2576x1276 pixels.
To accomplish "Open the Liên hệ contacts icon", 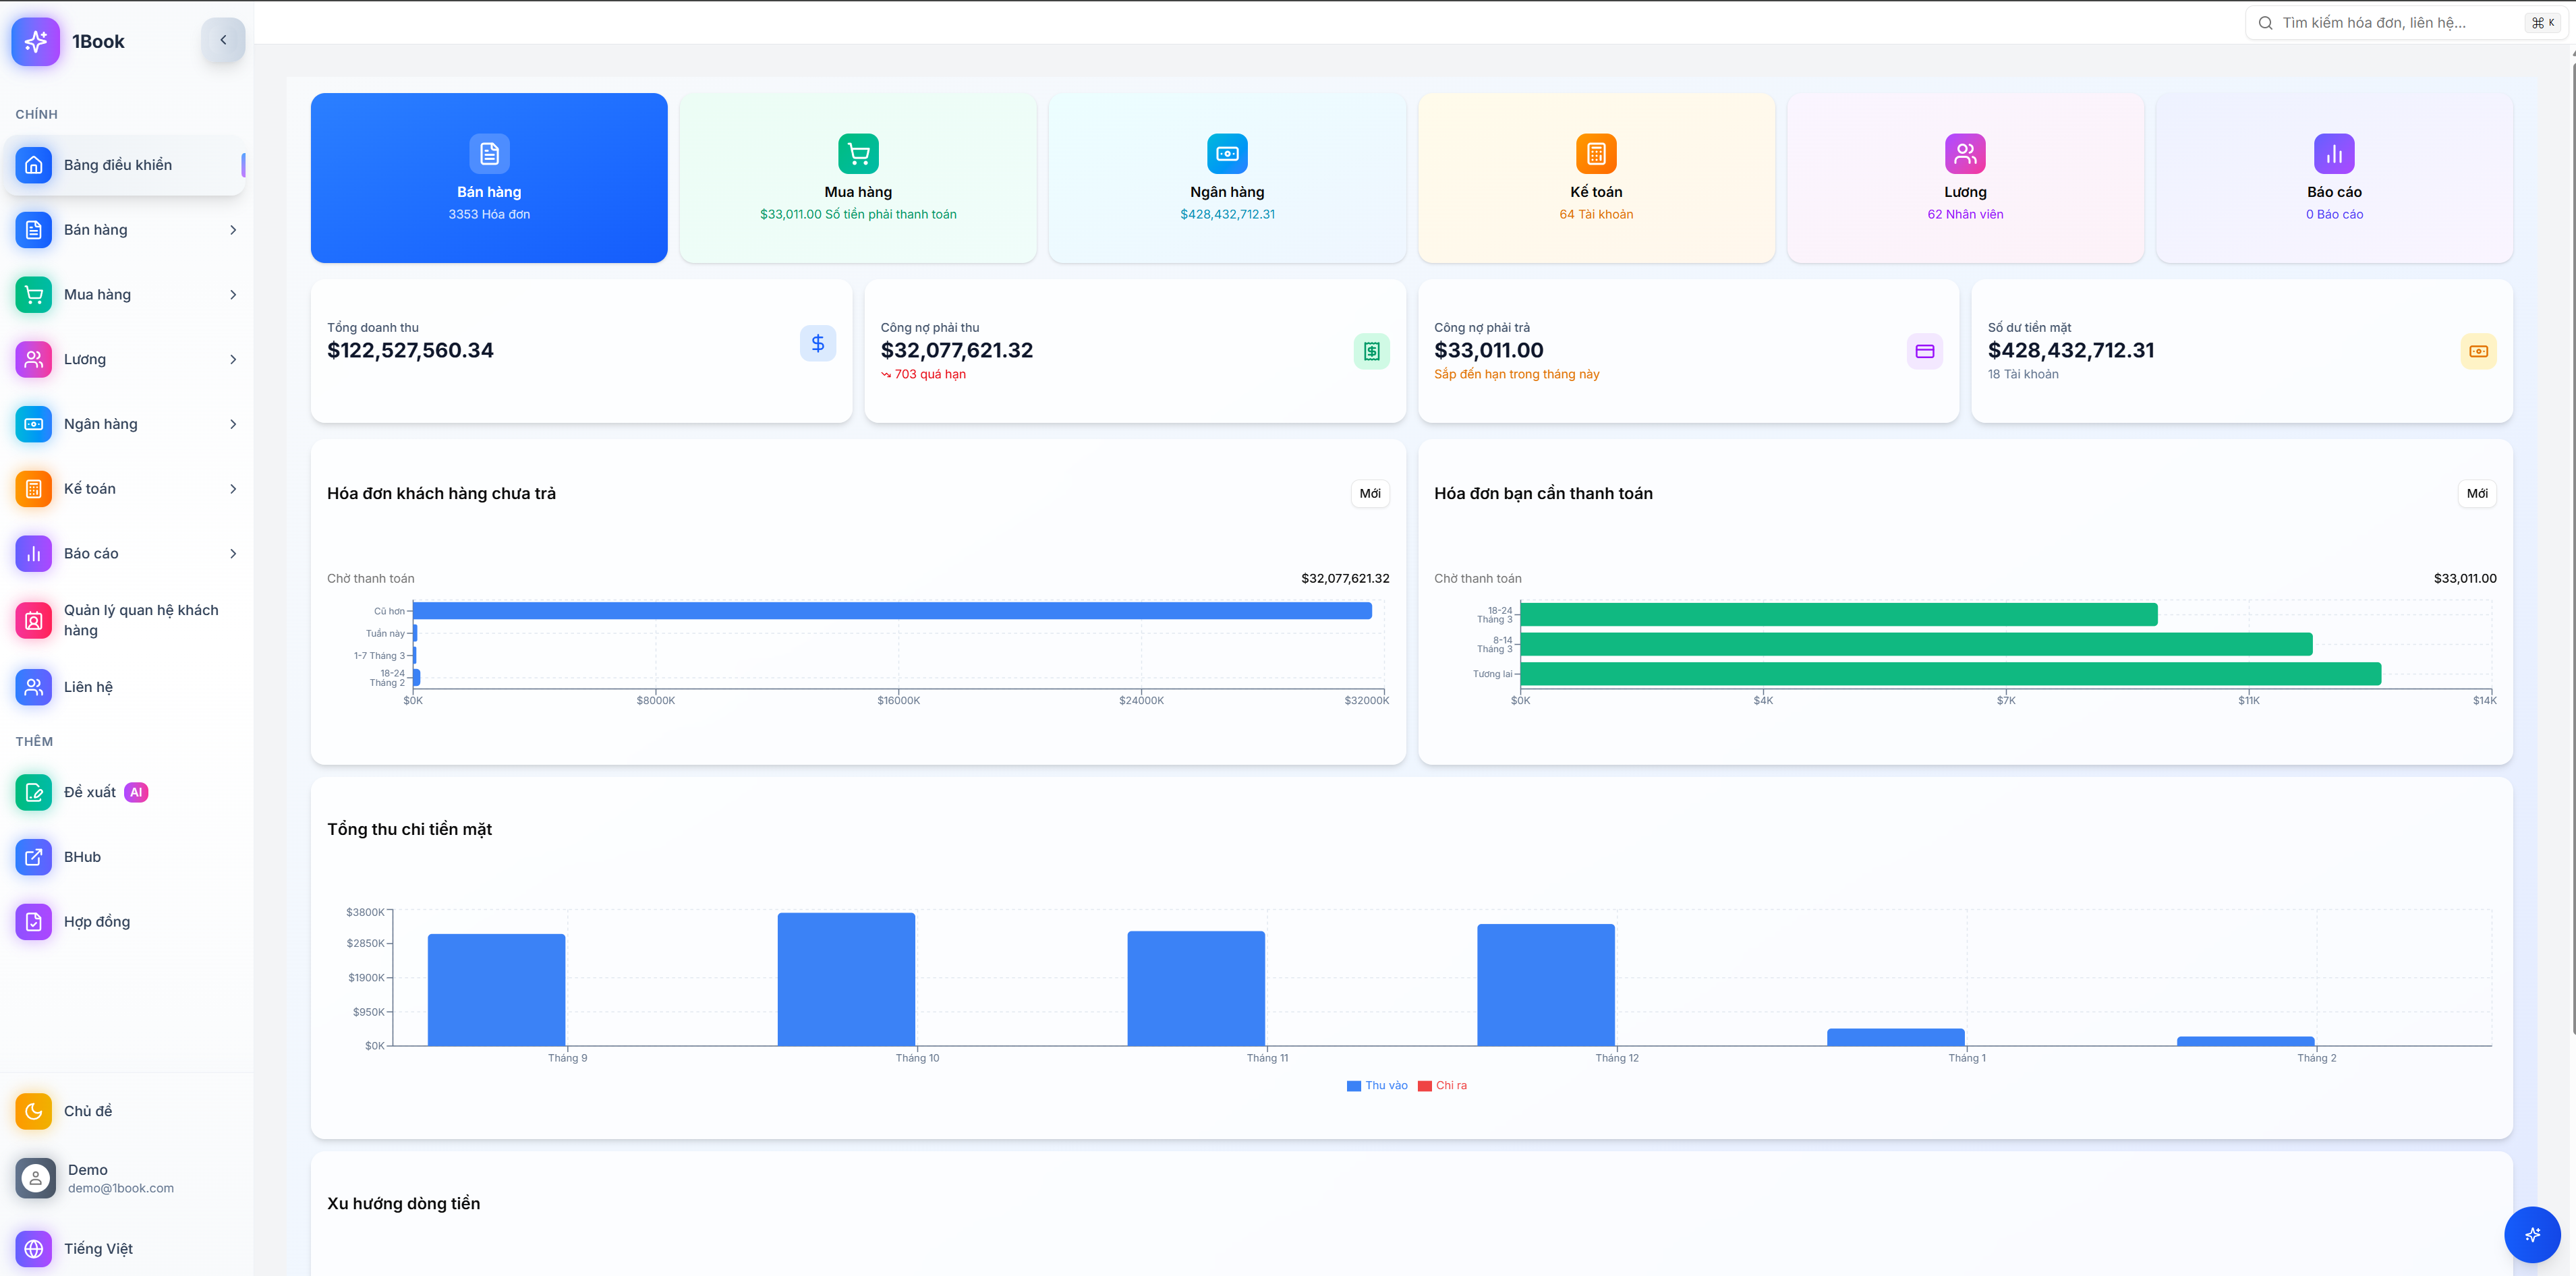I will [34, 687].
